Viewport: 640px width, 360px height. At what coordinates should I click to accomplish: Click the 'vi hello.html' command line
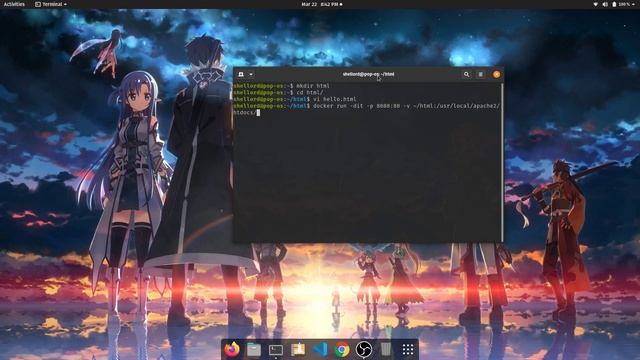click(295, 99)
